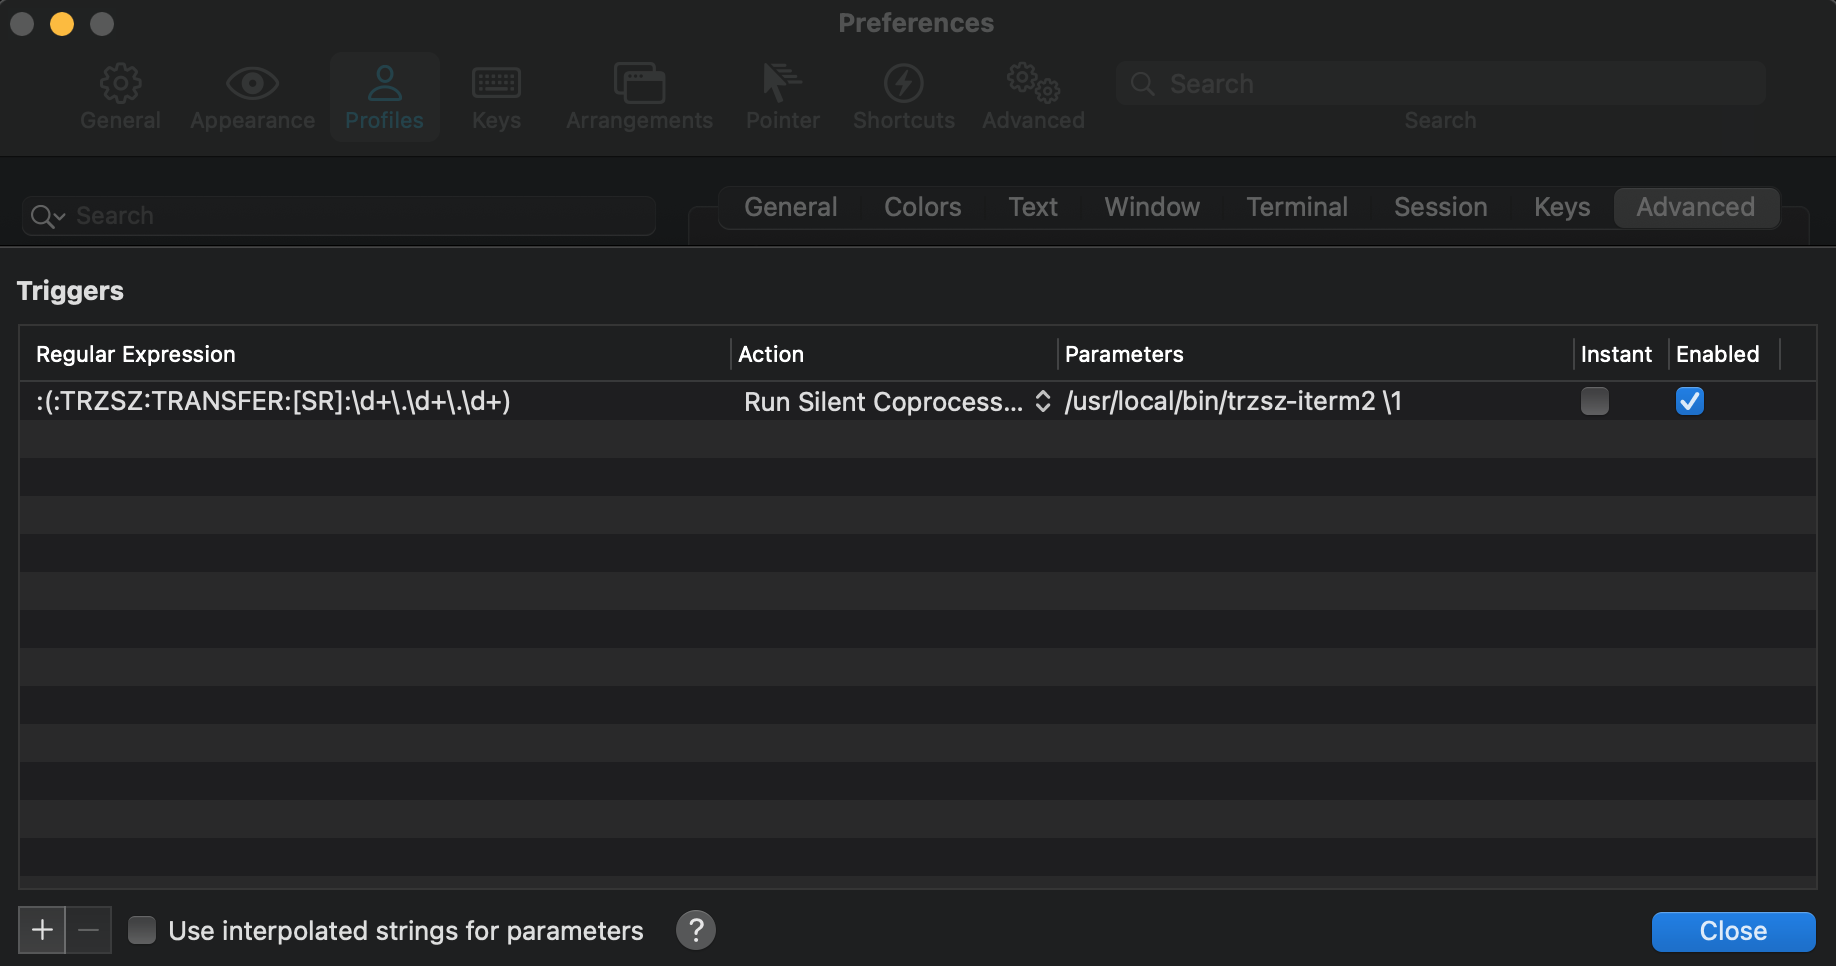This screenshot has height=966, width=1836.
Task: Switch to the Colors tab
Action: coord(921,207)
